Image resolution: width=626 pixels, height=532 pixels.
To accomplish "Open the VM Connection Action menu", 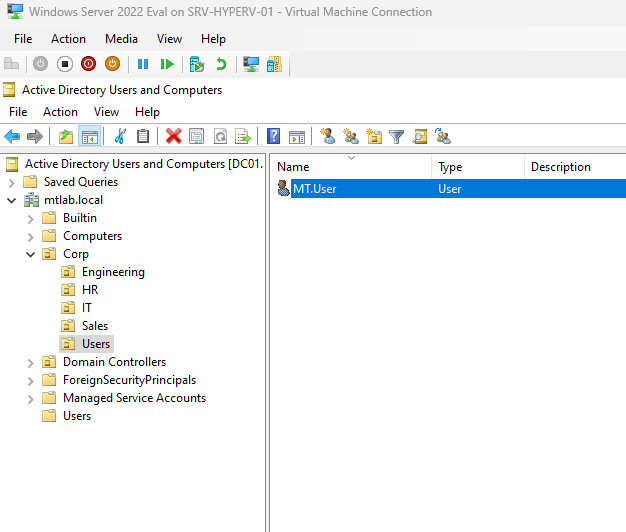I will coord(68,39).
